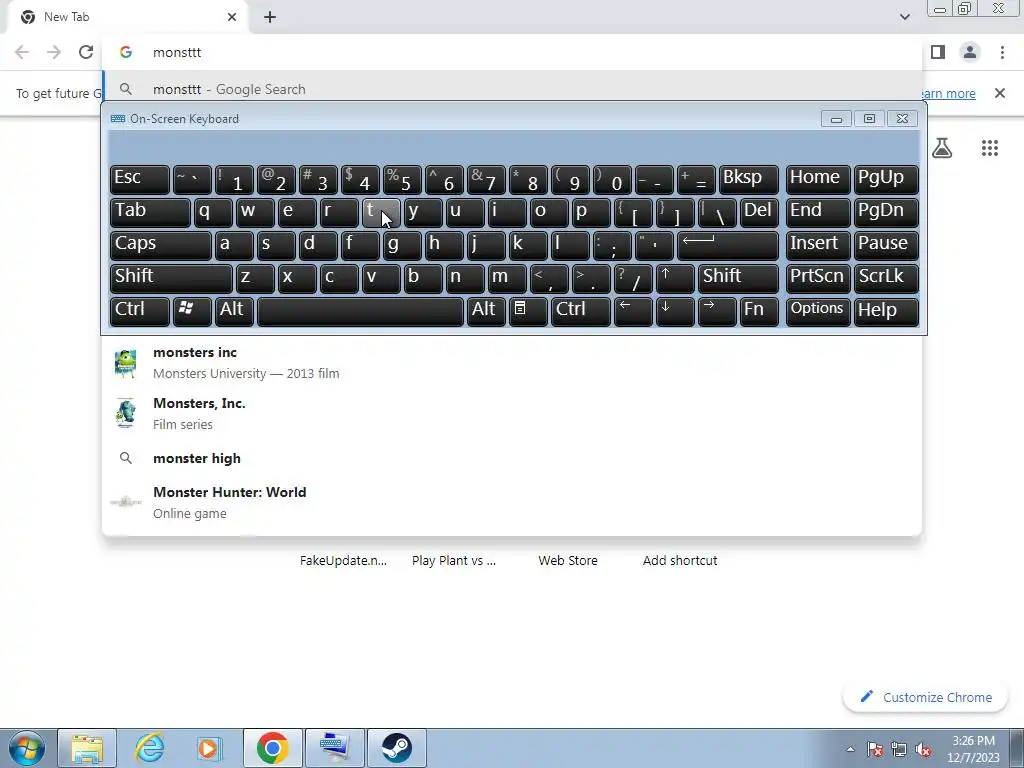Click the space bar on keyboard
Viewport: 1024px width, 768px height.
click(360, 311)
